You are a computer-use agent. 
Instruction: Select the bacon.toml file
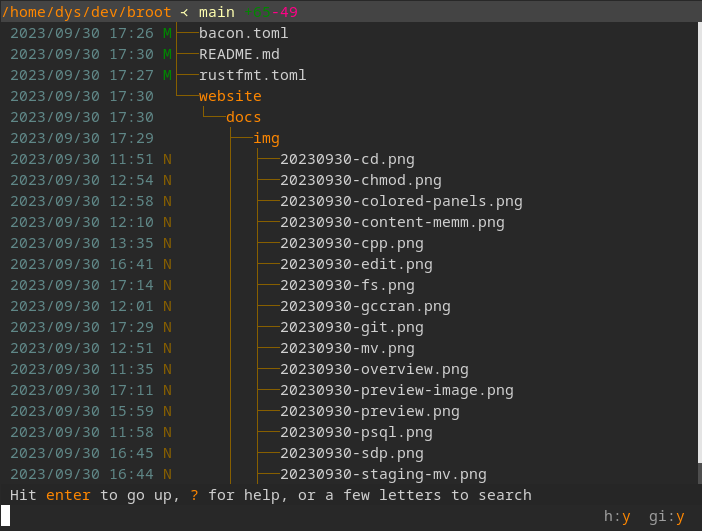(x=244, y=33)
